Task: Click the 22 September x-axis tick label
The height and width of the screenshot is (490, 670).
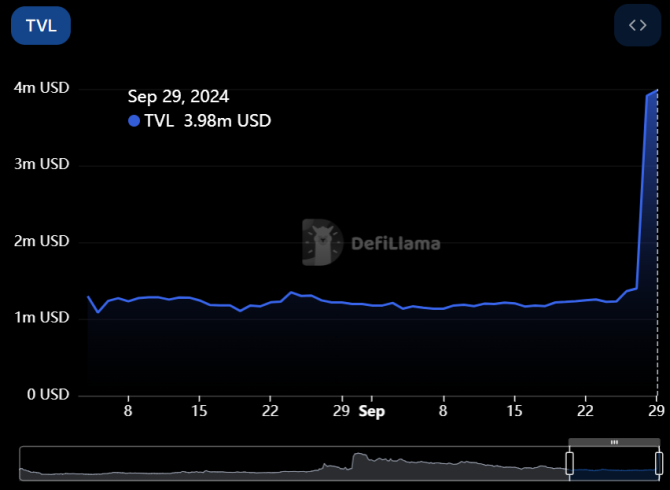Action: [x=585, y=411]
